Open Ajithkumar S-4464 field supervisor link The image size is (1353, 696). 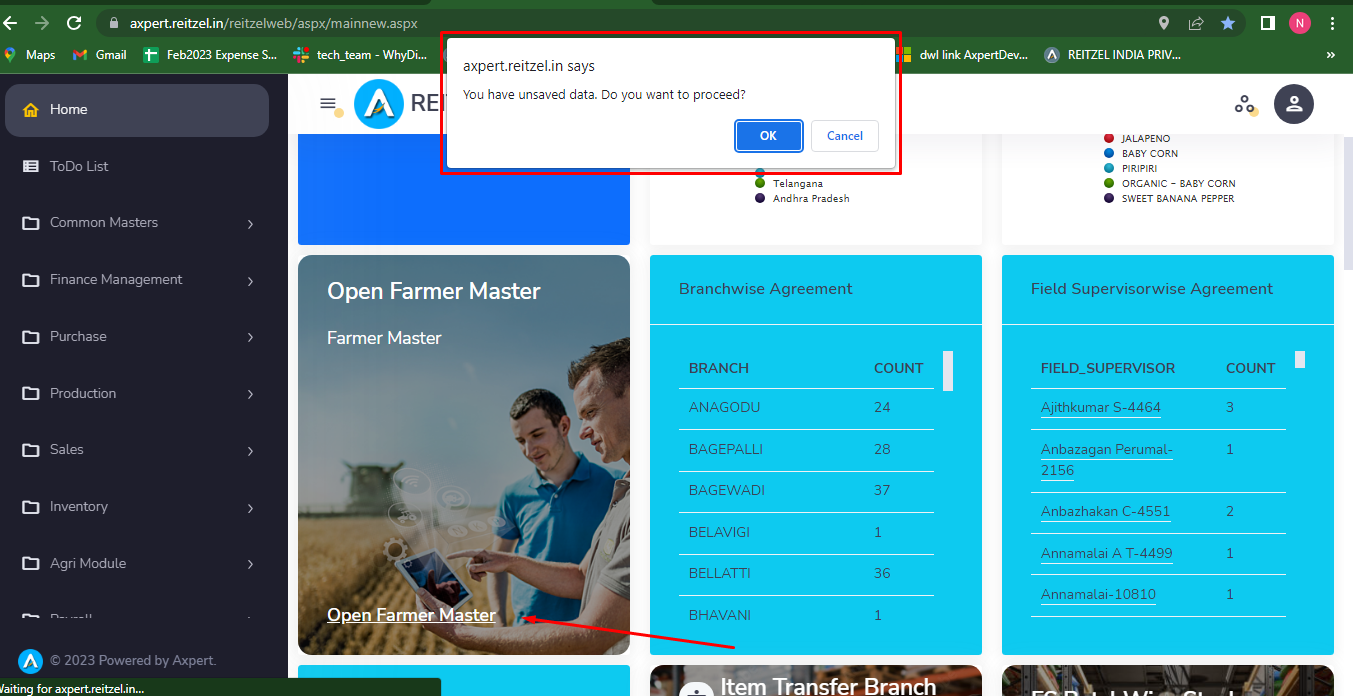1100,408
